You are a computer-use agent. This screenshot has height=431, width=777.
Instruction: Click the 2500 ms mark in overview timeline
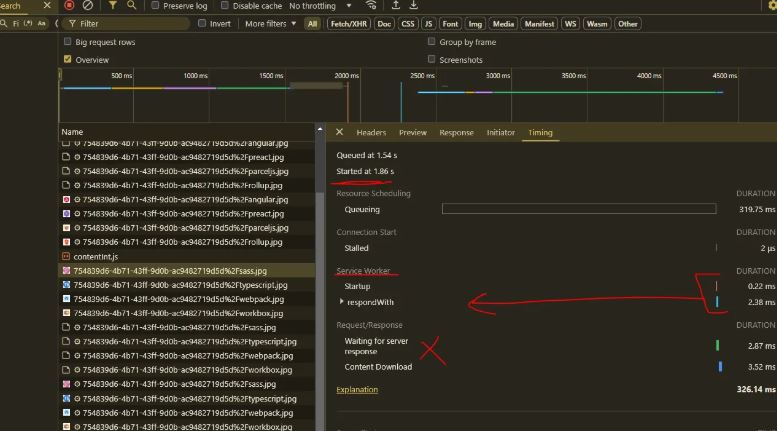[x=422, y=76]
